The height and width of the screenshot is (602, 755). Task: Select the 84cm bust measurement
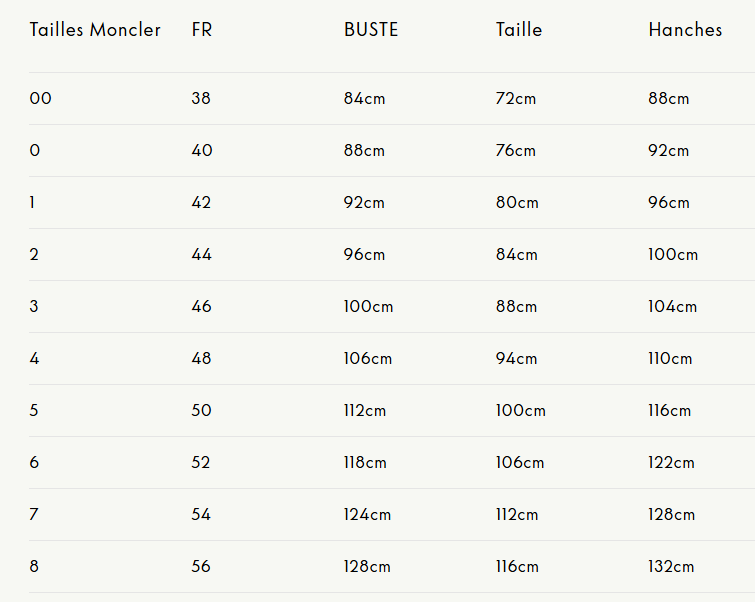[364, 99]
